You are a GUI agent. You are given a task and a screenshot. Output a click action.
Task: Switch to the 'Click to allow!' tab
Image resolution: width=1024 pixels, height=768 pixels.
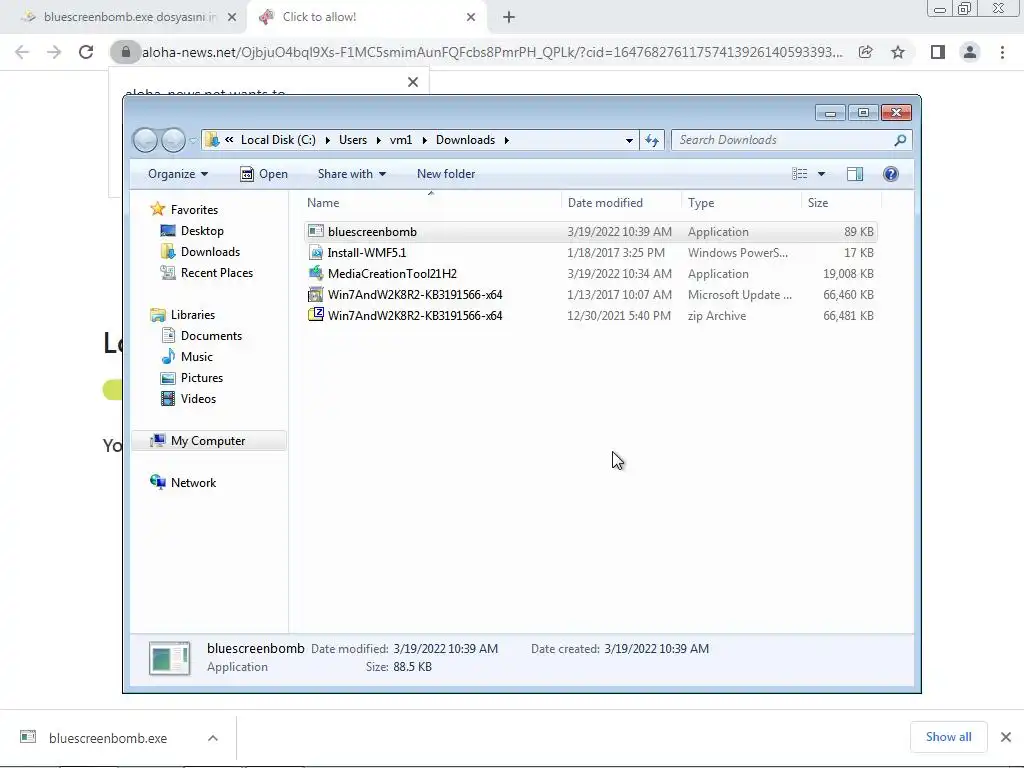click(366, 17)
